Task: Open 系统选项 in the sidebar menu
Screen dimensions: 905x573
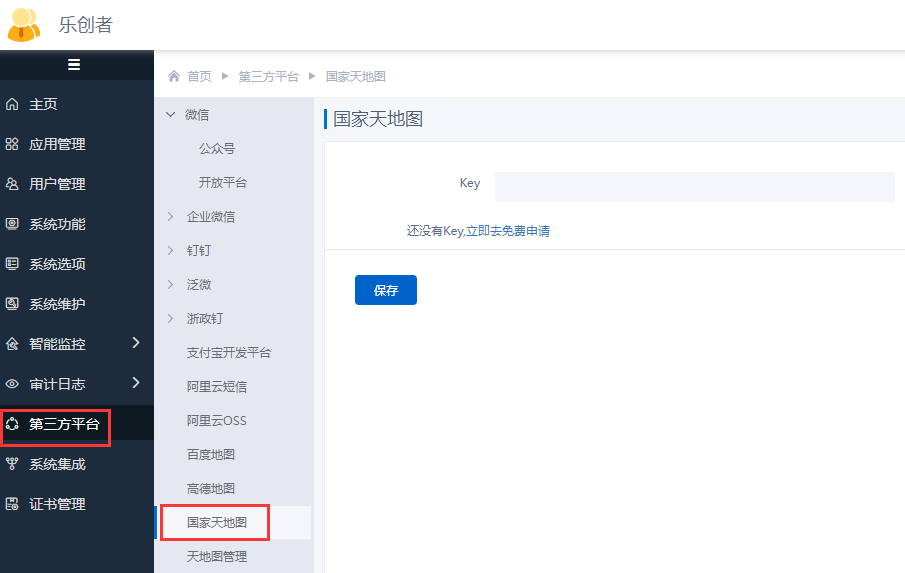Action: (57, 264)
